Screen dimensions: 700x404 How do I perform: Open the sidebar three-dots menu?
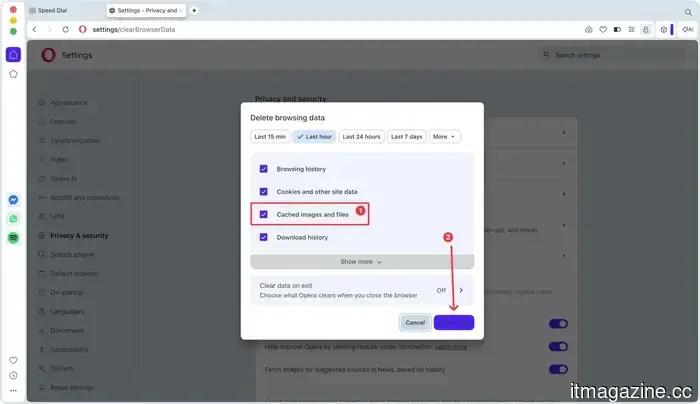[x=13, y=391]
